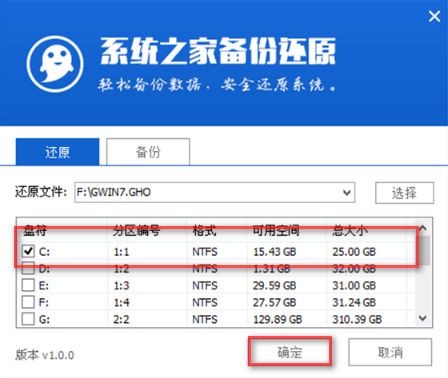Click the partition list scroll up arrow

(423, 228)
